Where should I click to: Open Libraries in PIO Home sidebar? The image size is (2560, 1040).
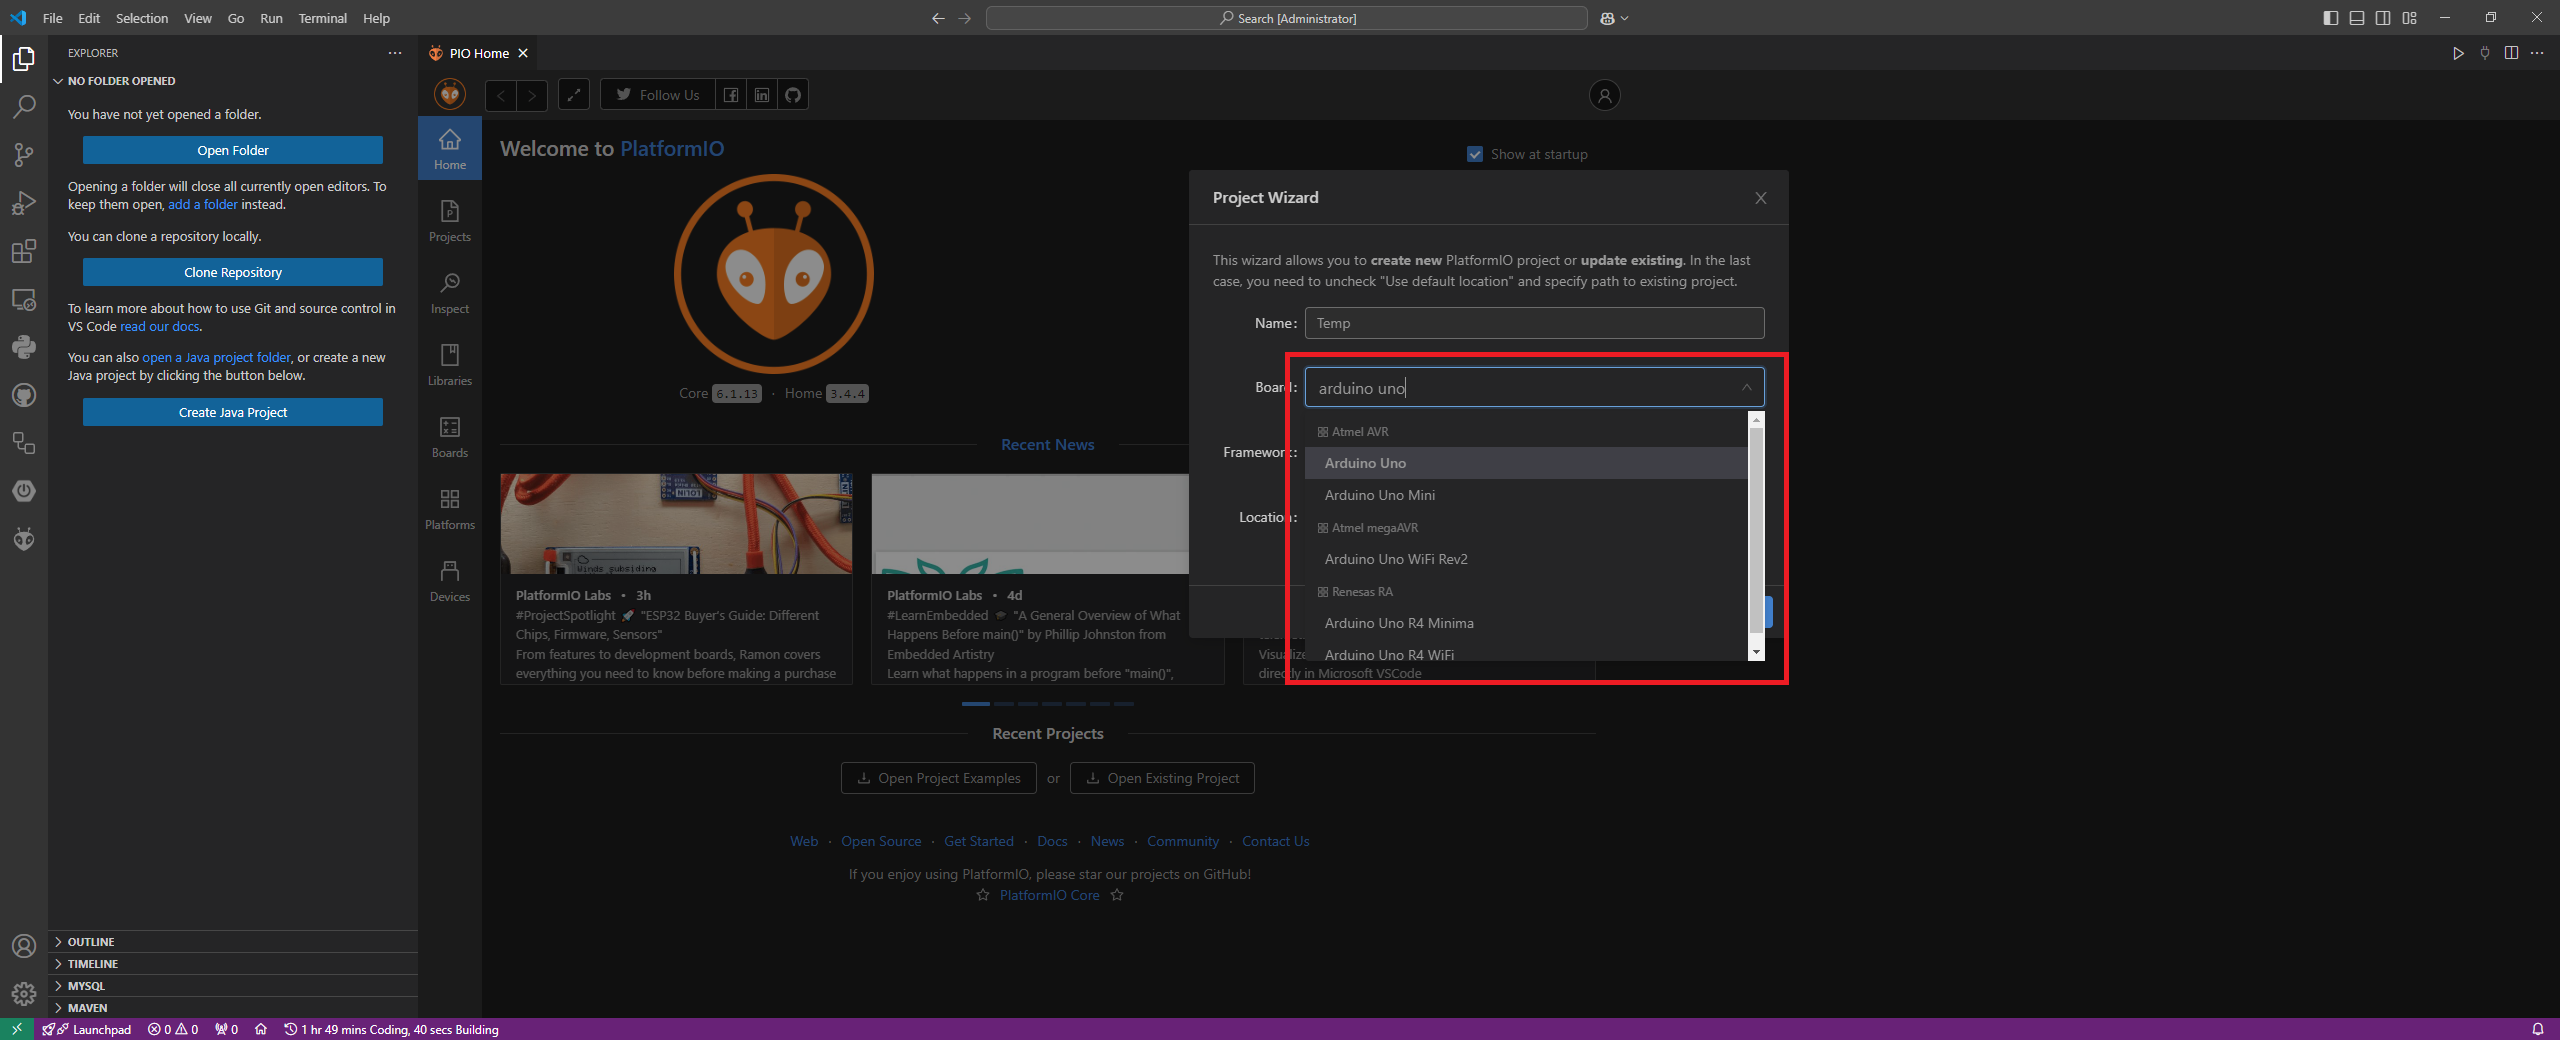pos(450,364)
